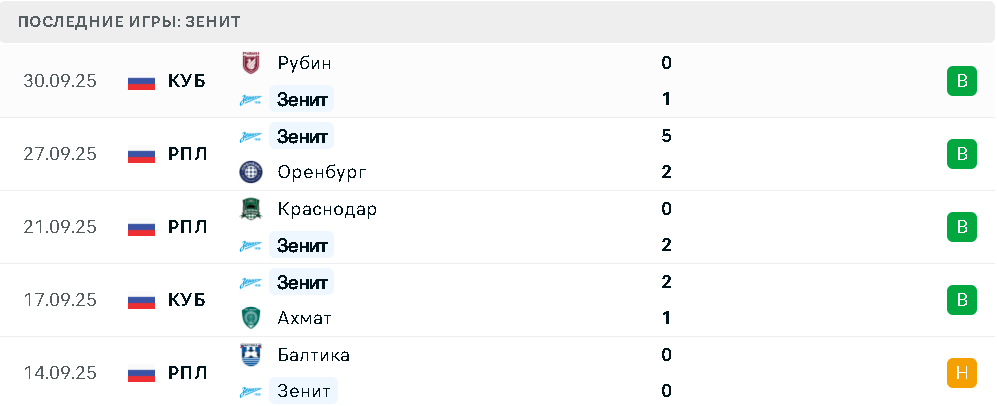Click the green win badge for 30.09.25
Image resolution: width=997 pixels, height=406 pixels.
coord(961,81)
